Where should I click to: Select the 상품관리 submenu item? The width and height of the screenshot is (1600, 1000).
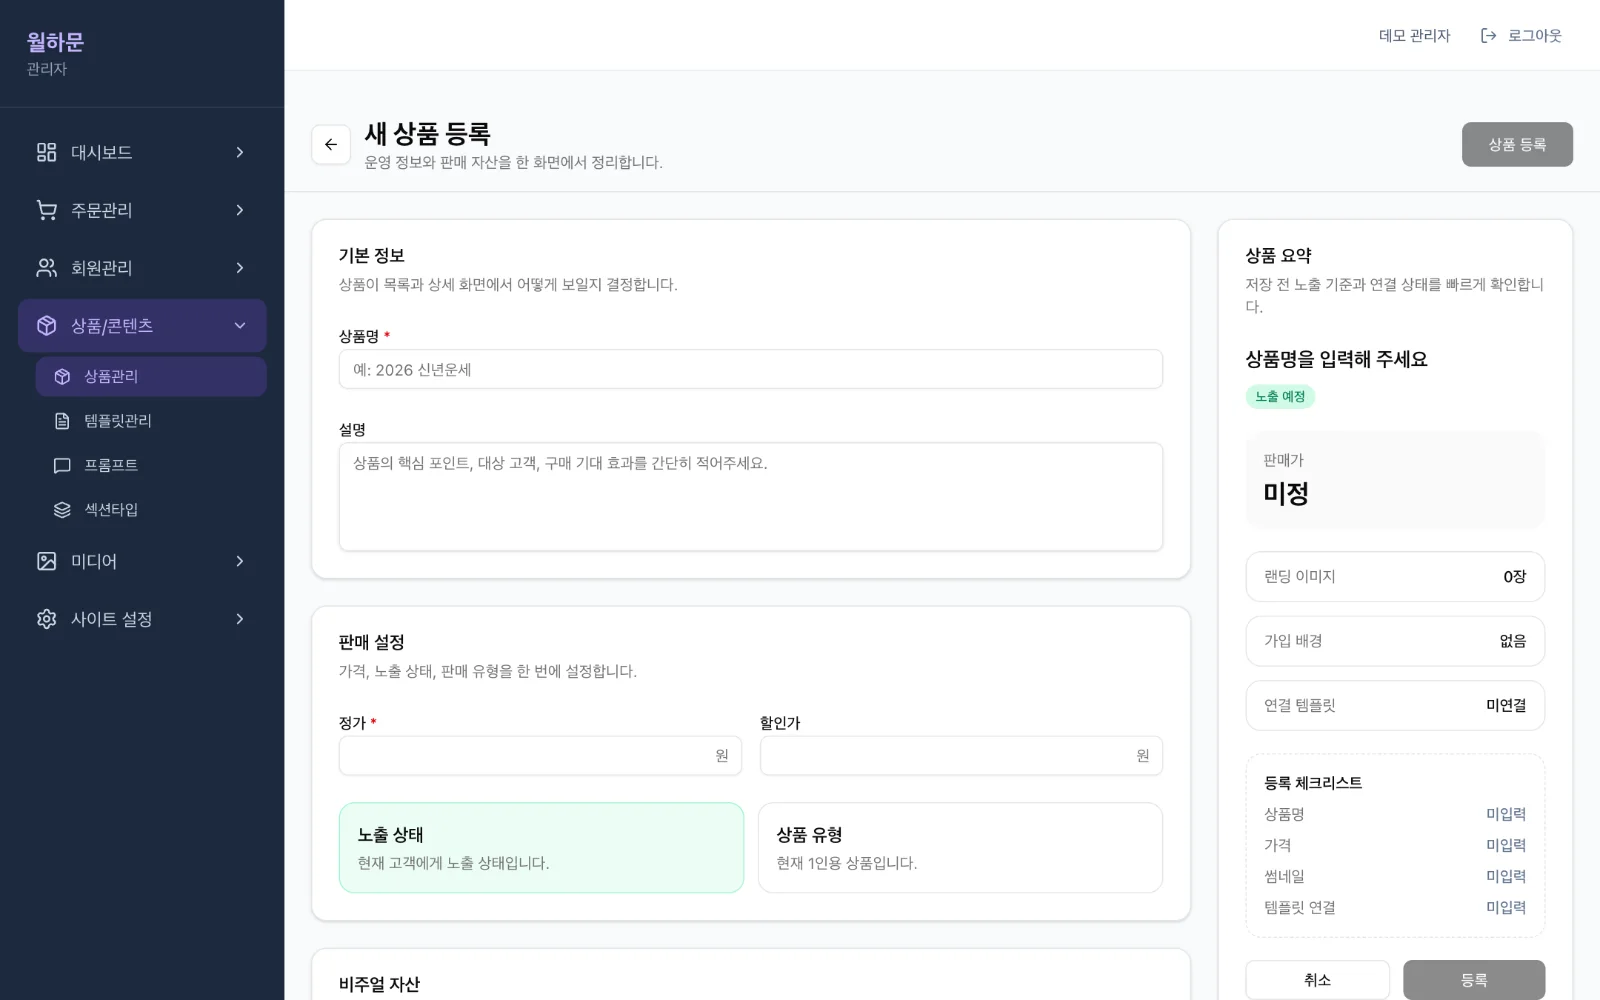click(151, 377)
